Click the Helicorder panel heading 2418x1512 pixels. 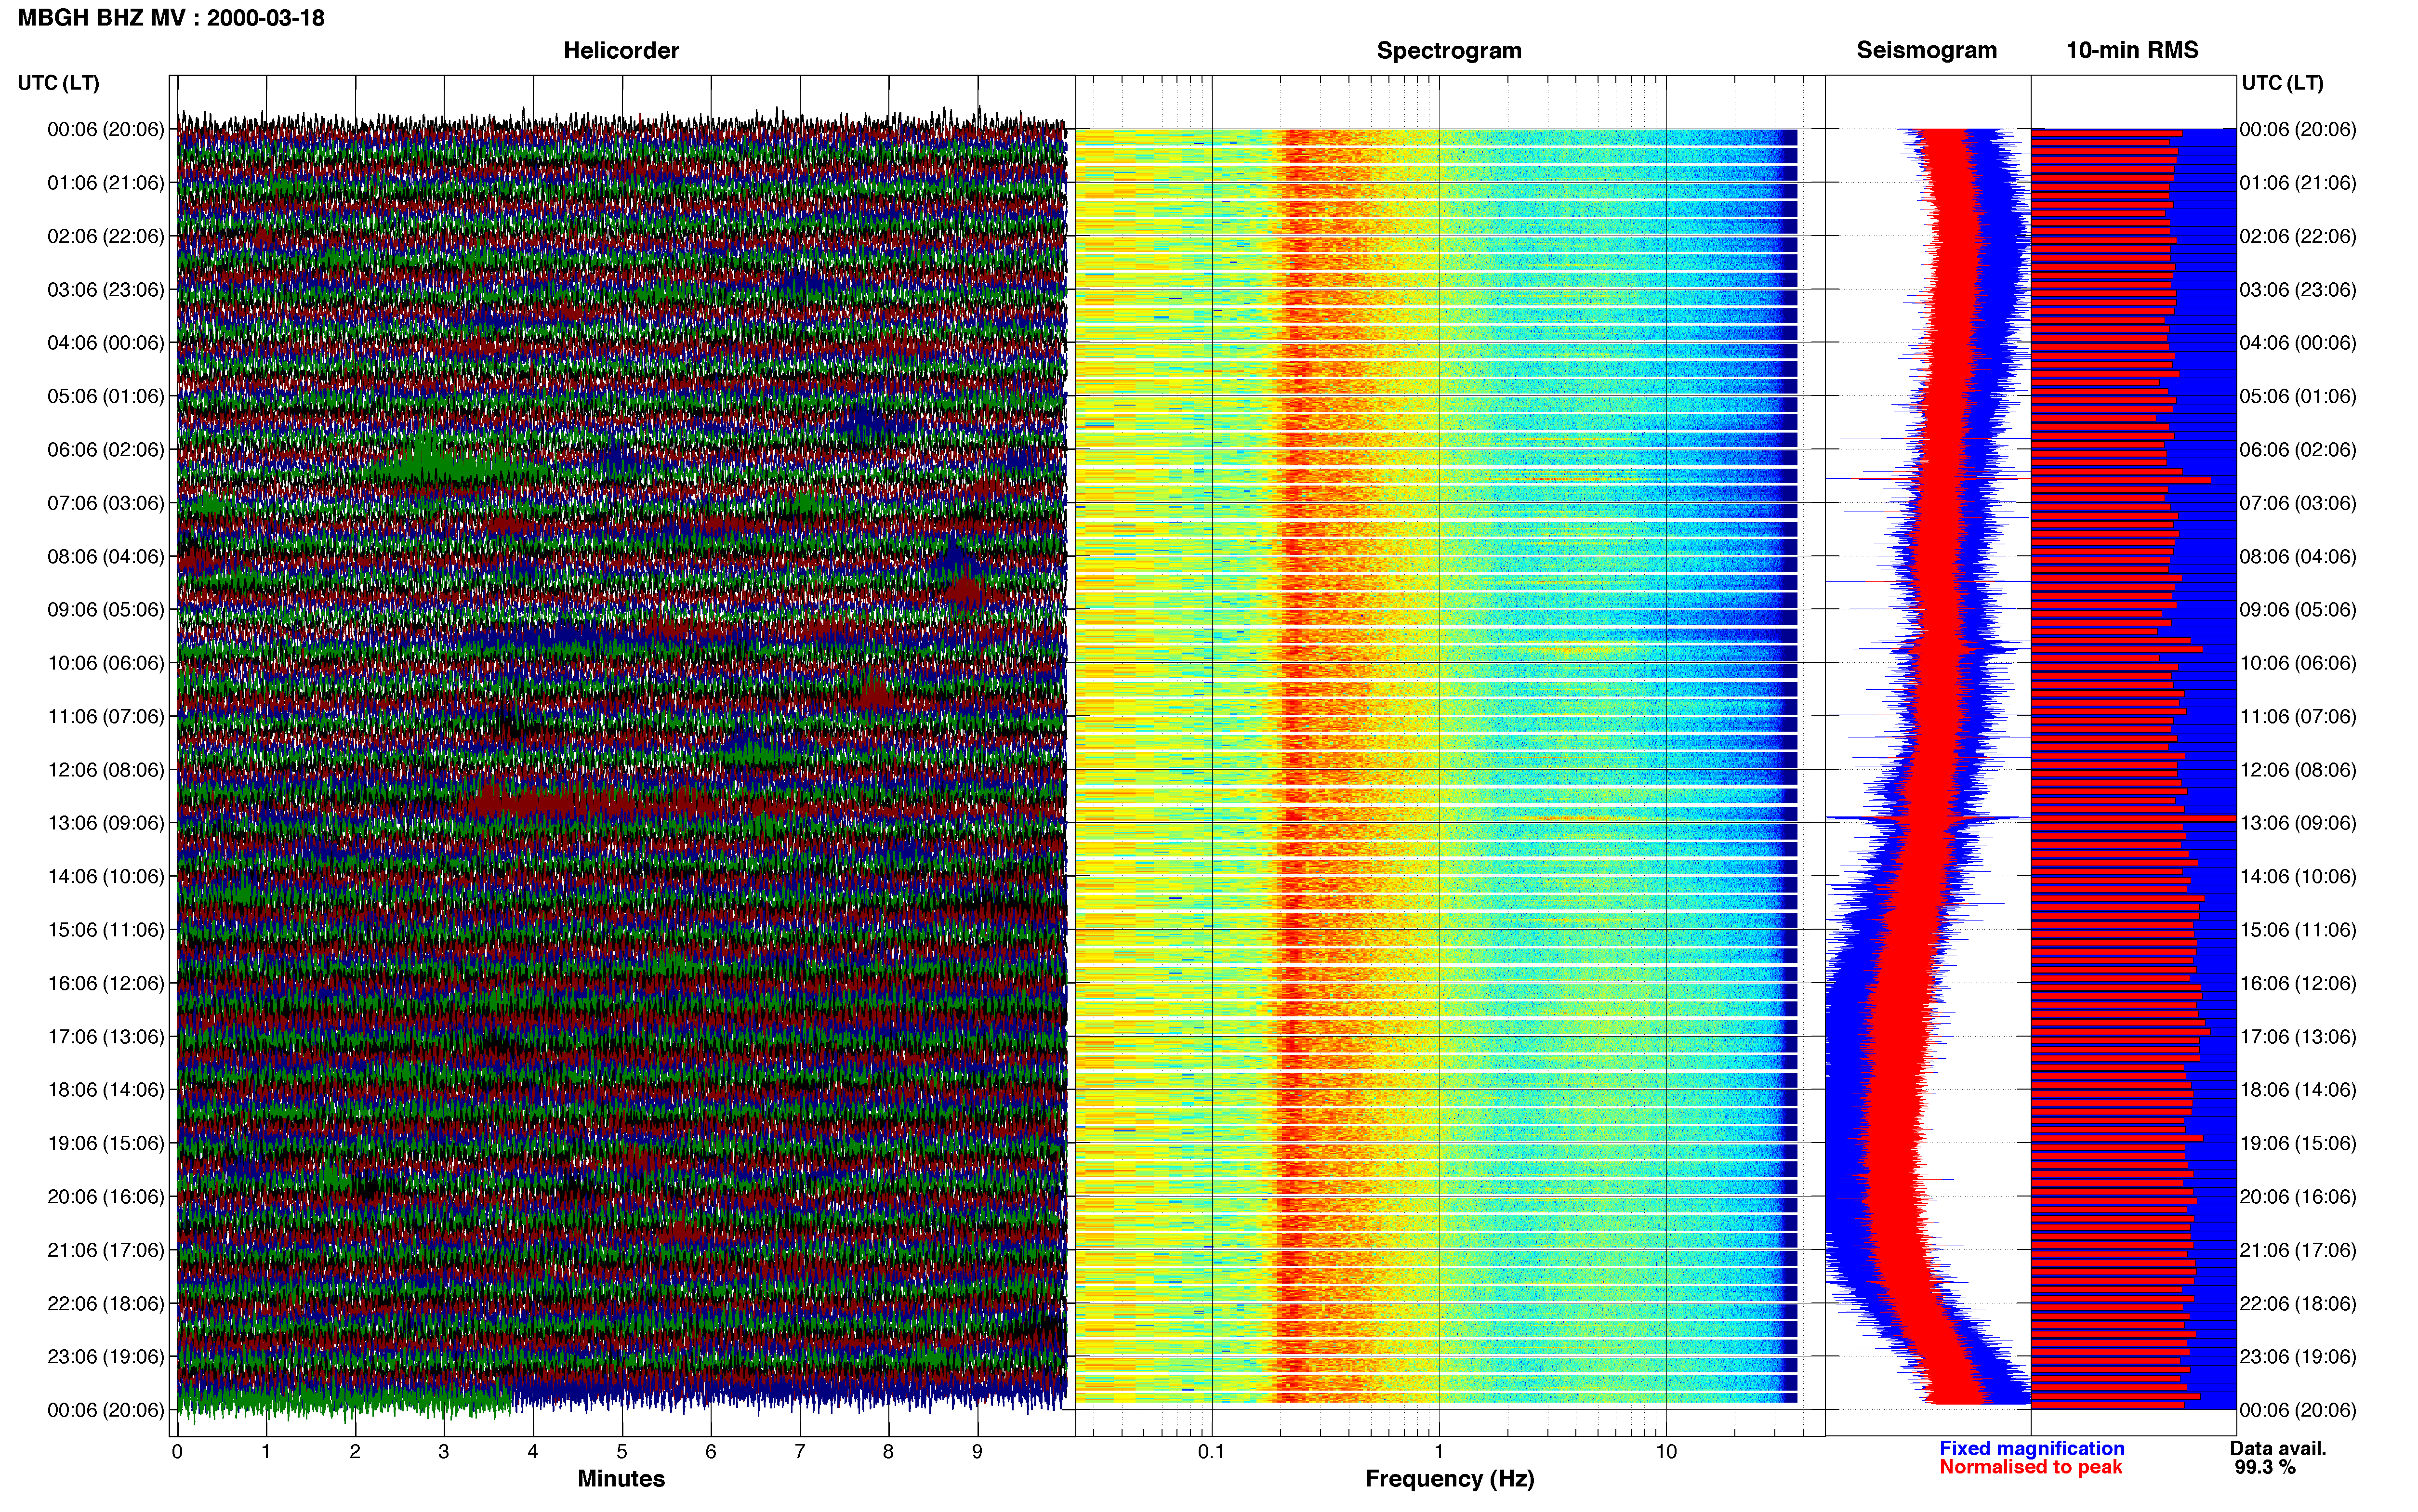[x=621, y=50]
